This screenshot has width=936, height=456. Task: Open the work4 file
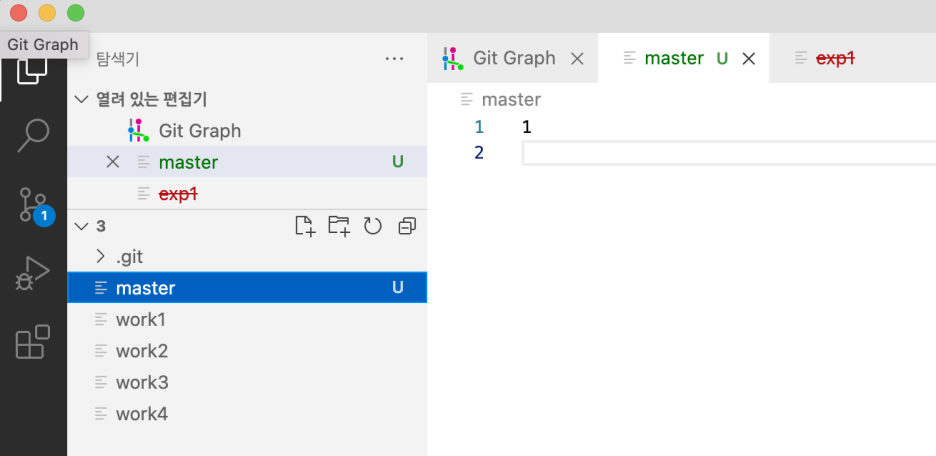coord(247,414)
